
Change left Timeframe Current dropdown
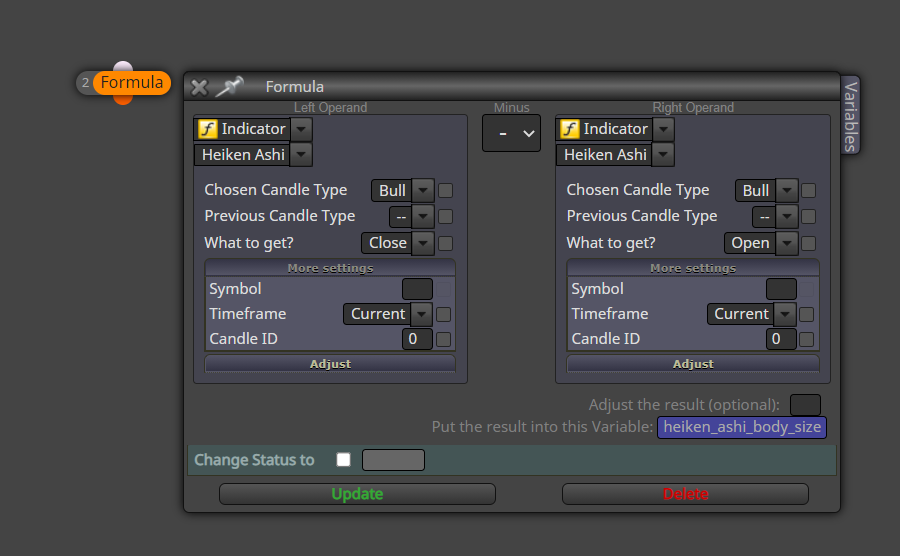(421, 314)
